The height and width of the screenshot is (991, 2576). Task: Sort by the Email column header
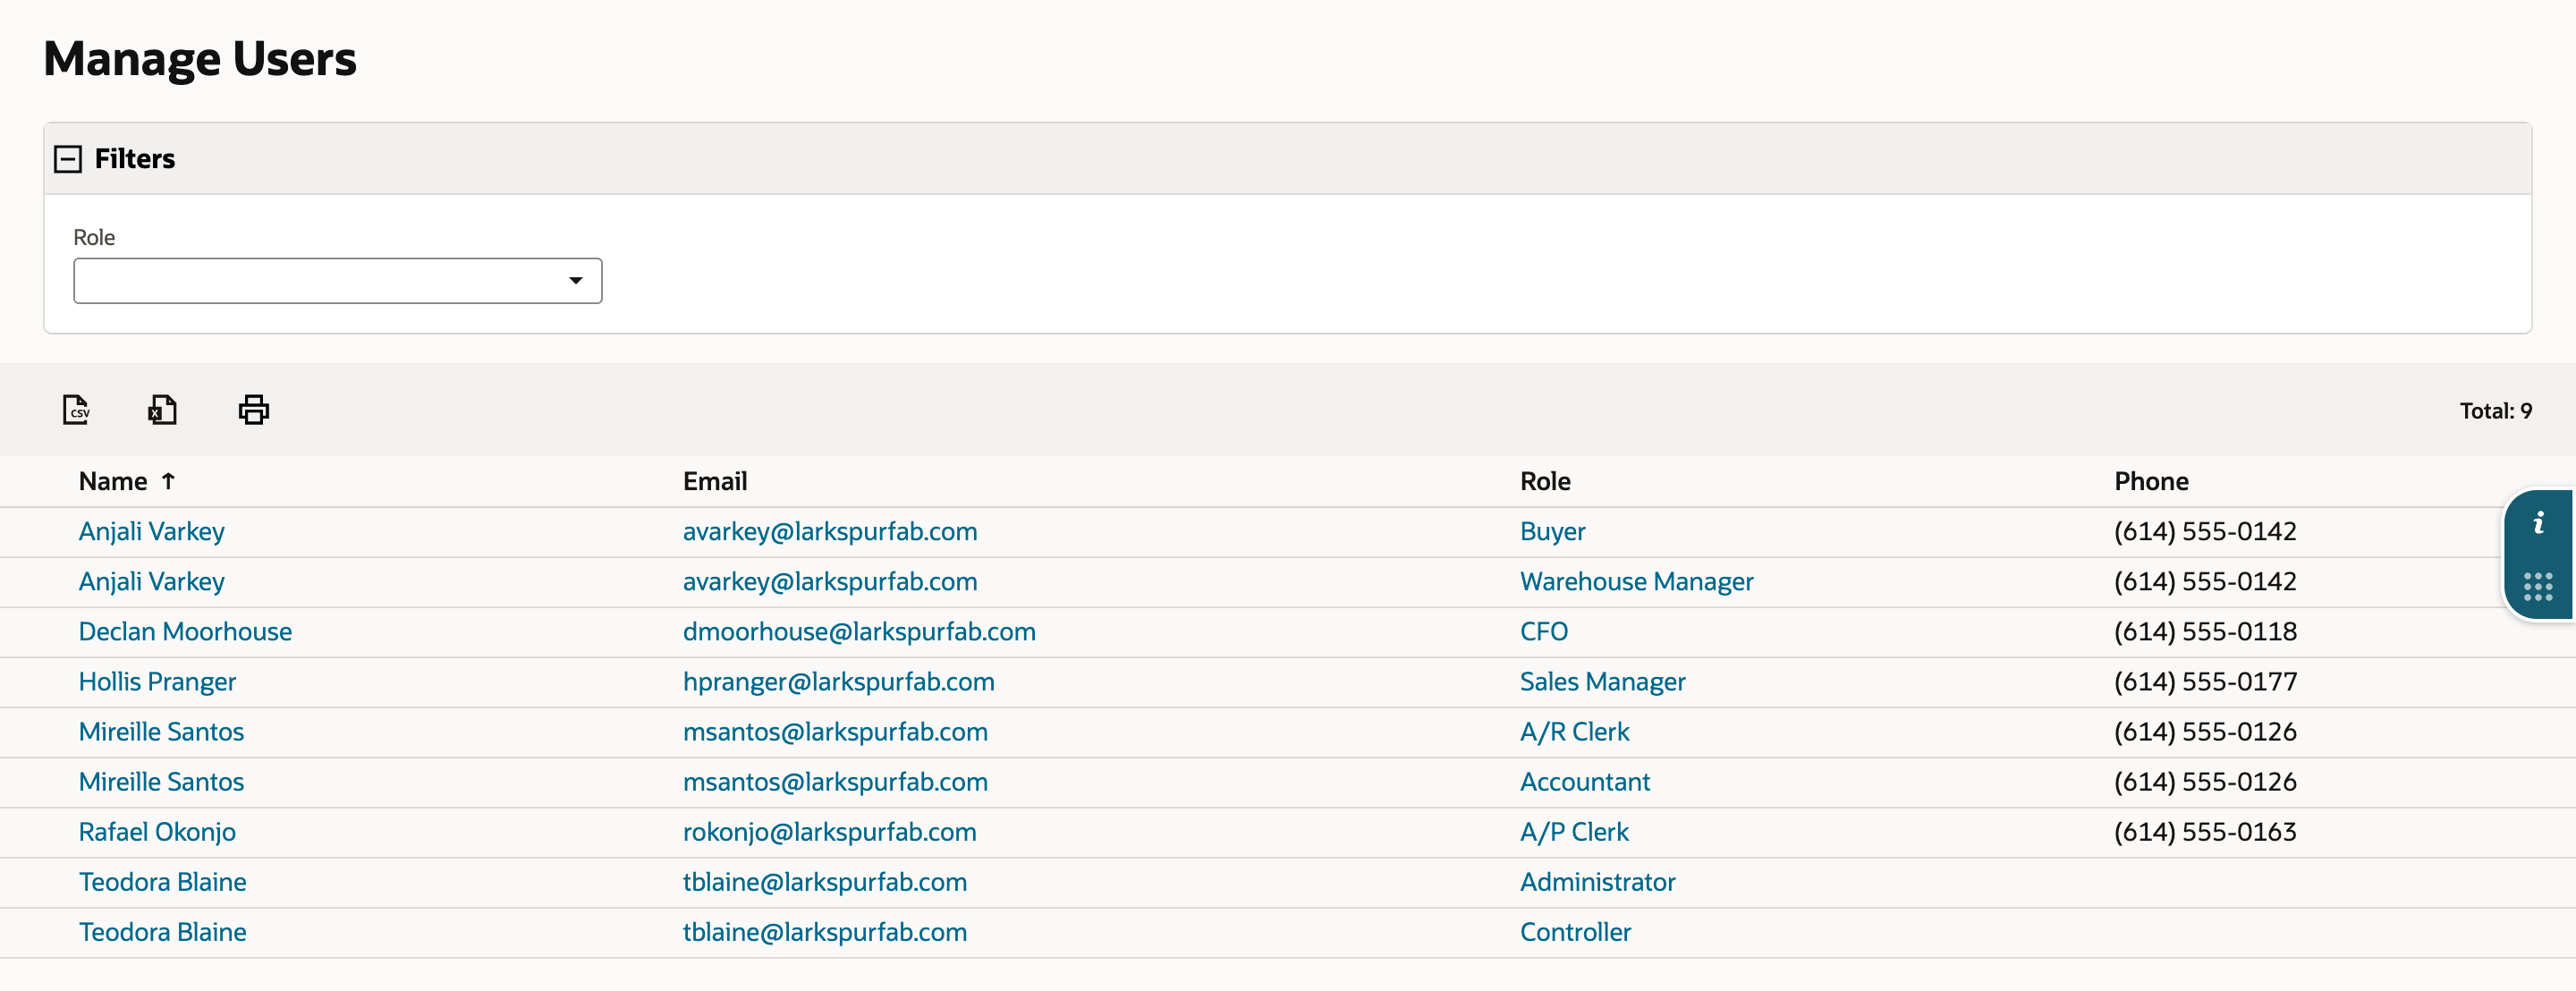[715, 482]
